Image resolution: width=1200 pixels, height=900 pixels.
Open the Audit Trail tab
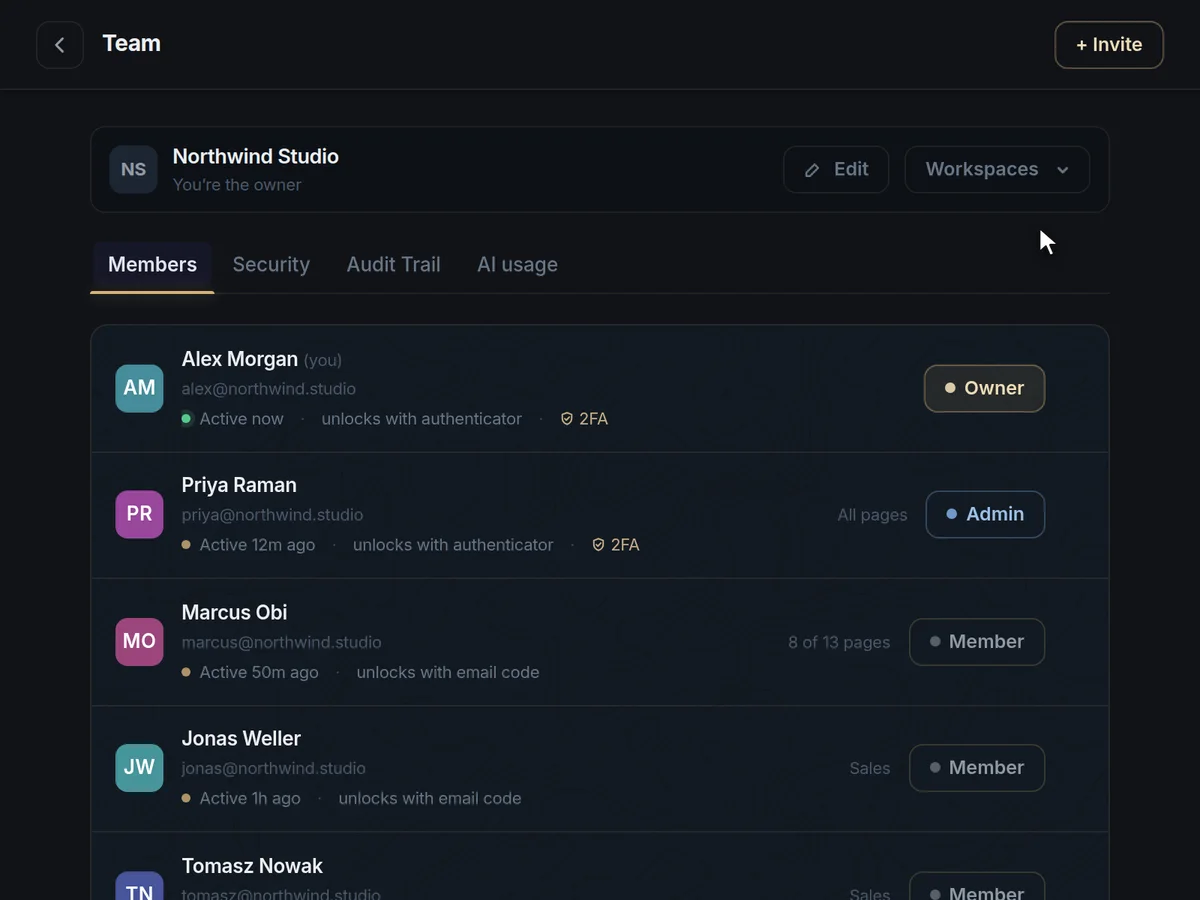point(393,265)
